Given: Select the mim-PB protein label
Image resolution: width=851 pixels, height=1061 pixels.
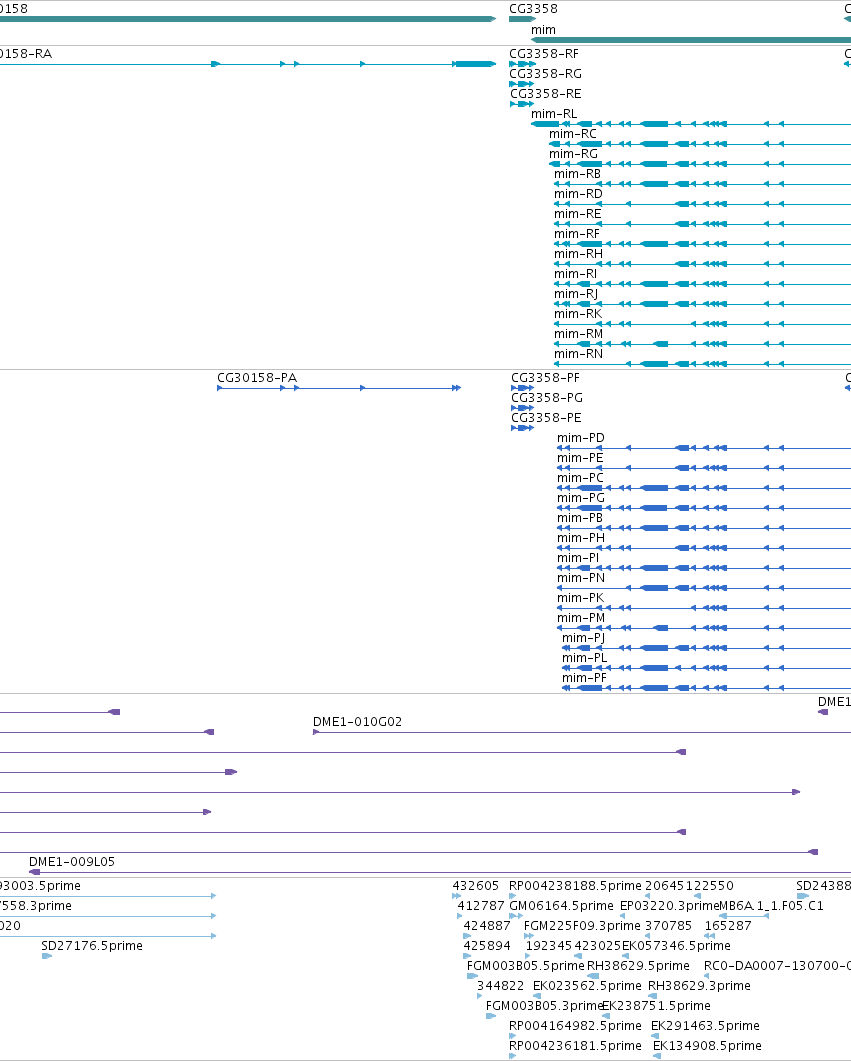Looking at the screenshot, I should point(579,518).
